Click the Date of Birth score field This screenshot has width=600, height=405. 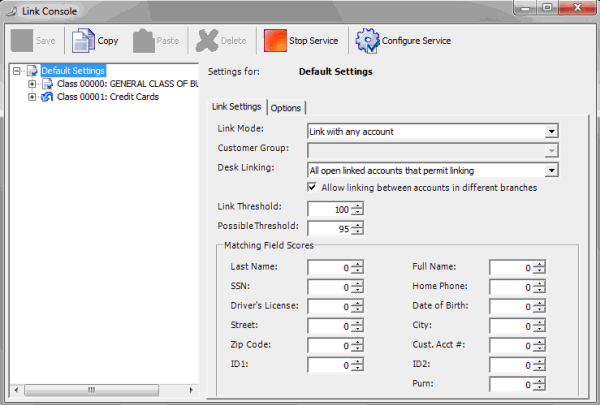tap(511, 307)
